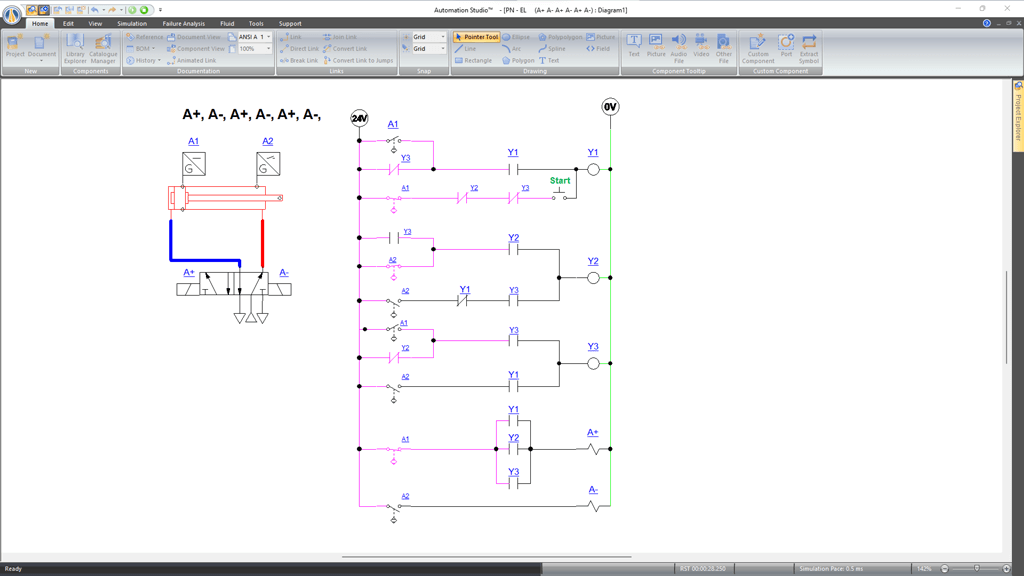
Task: Open the ANSI A paper size dropdown
Action: (268, 37)
